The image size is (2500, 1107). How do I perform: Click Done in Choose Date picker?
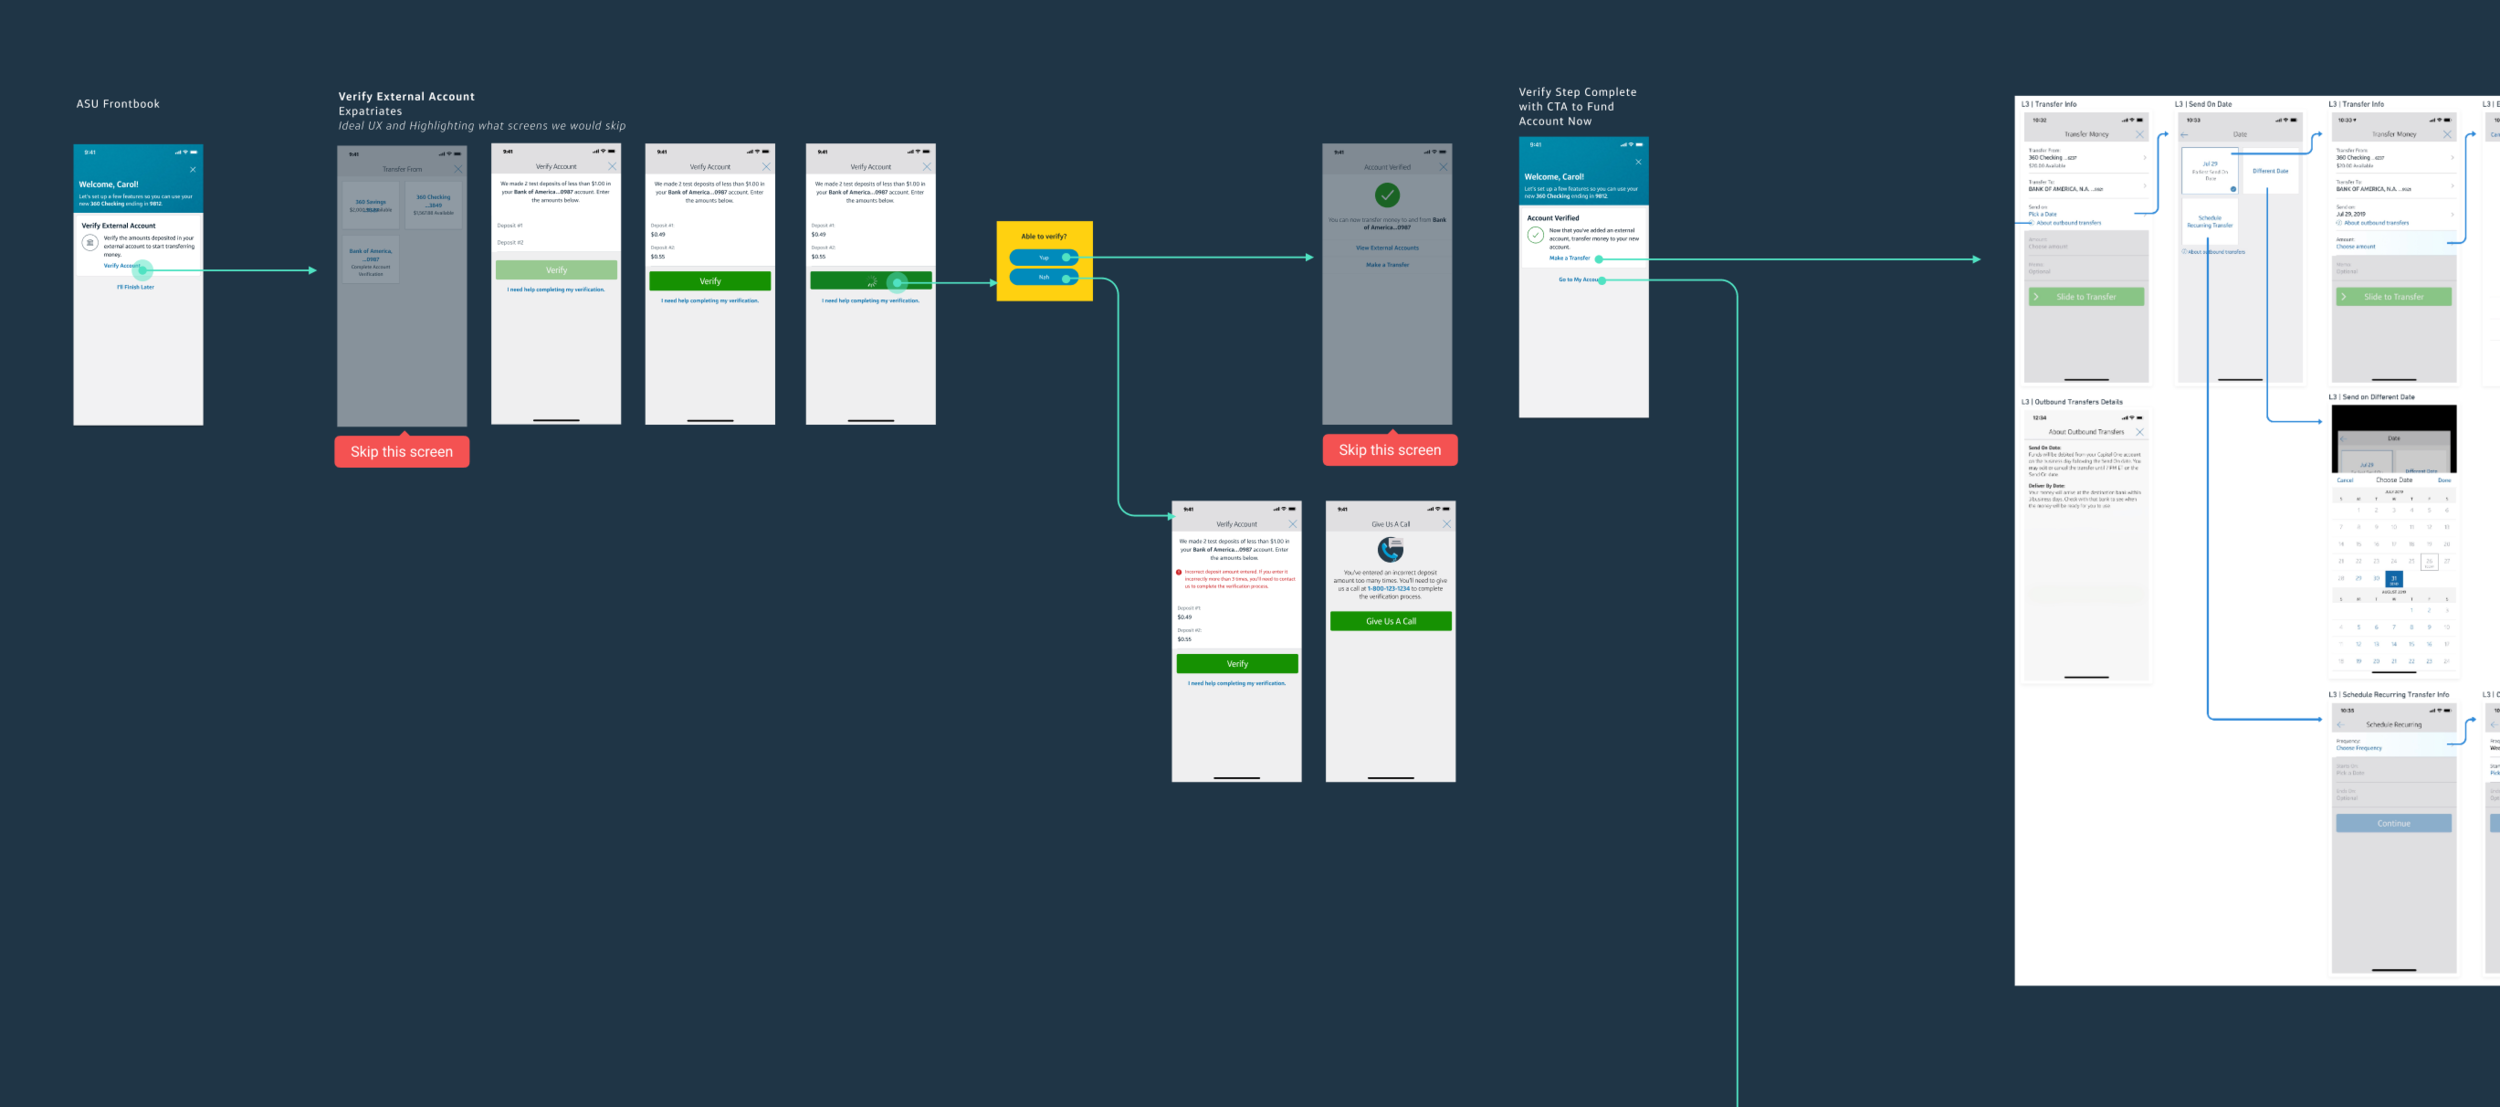coord(2444,480)
